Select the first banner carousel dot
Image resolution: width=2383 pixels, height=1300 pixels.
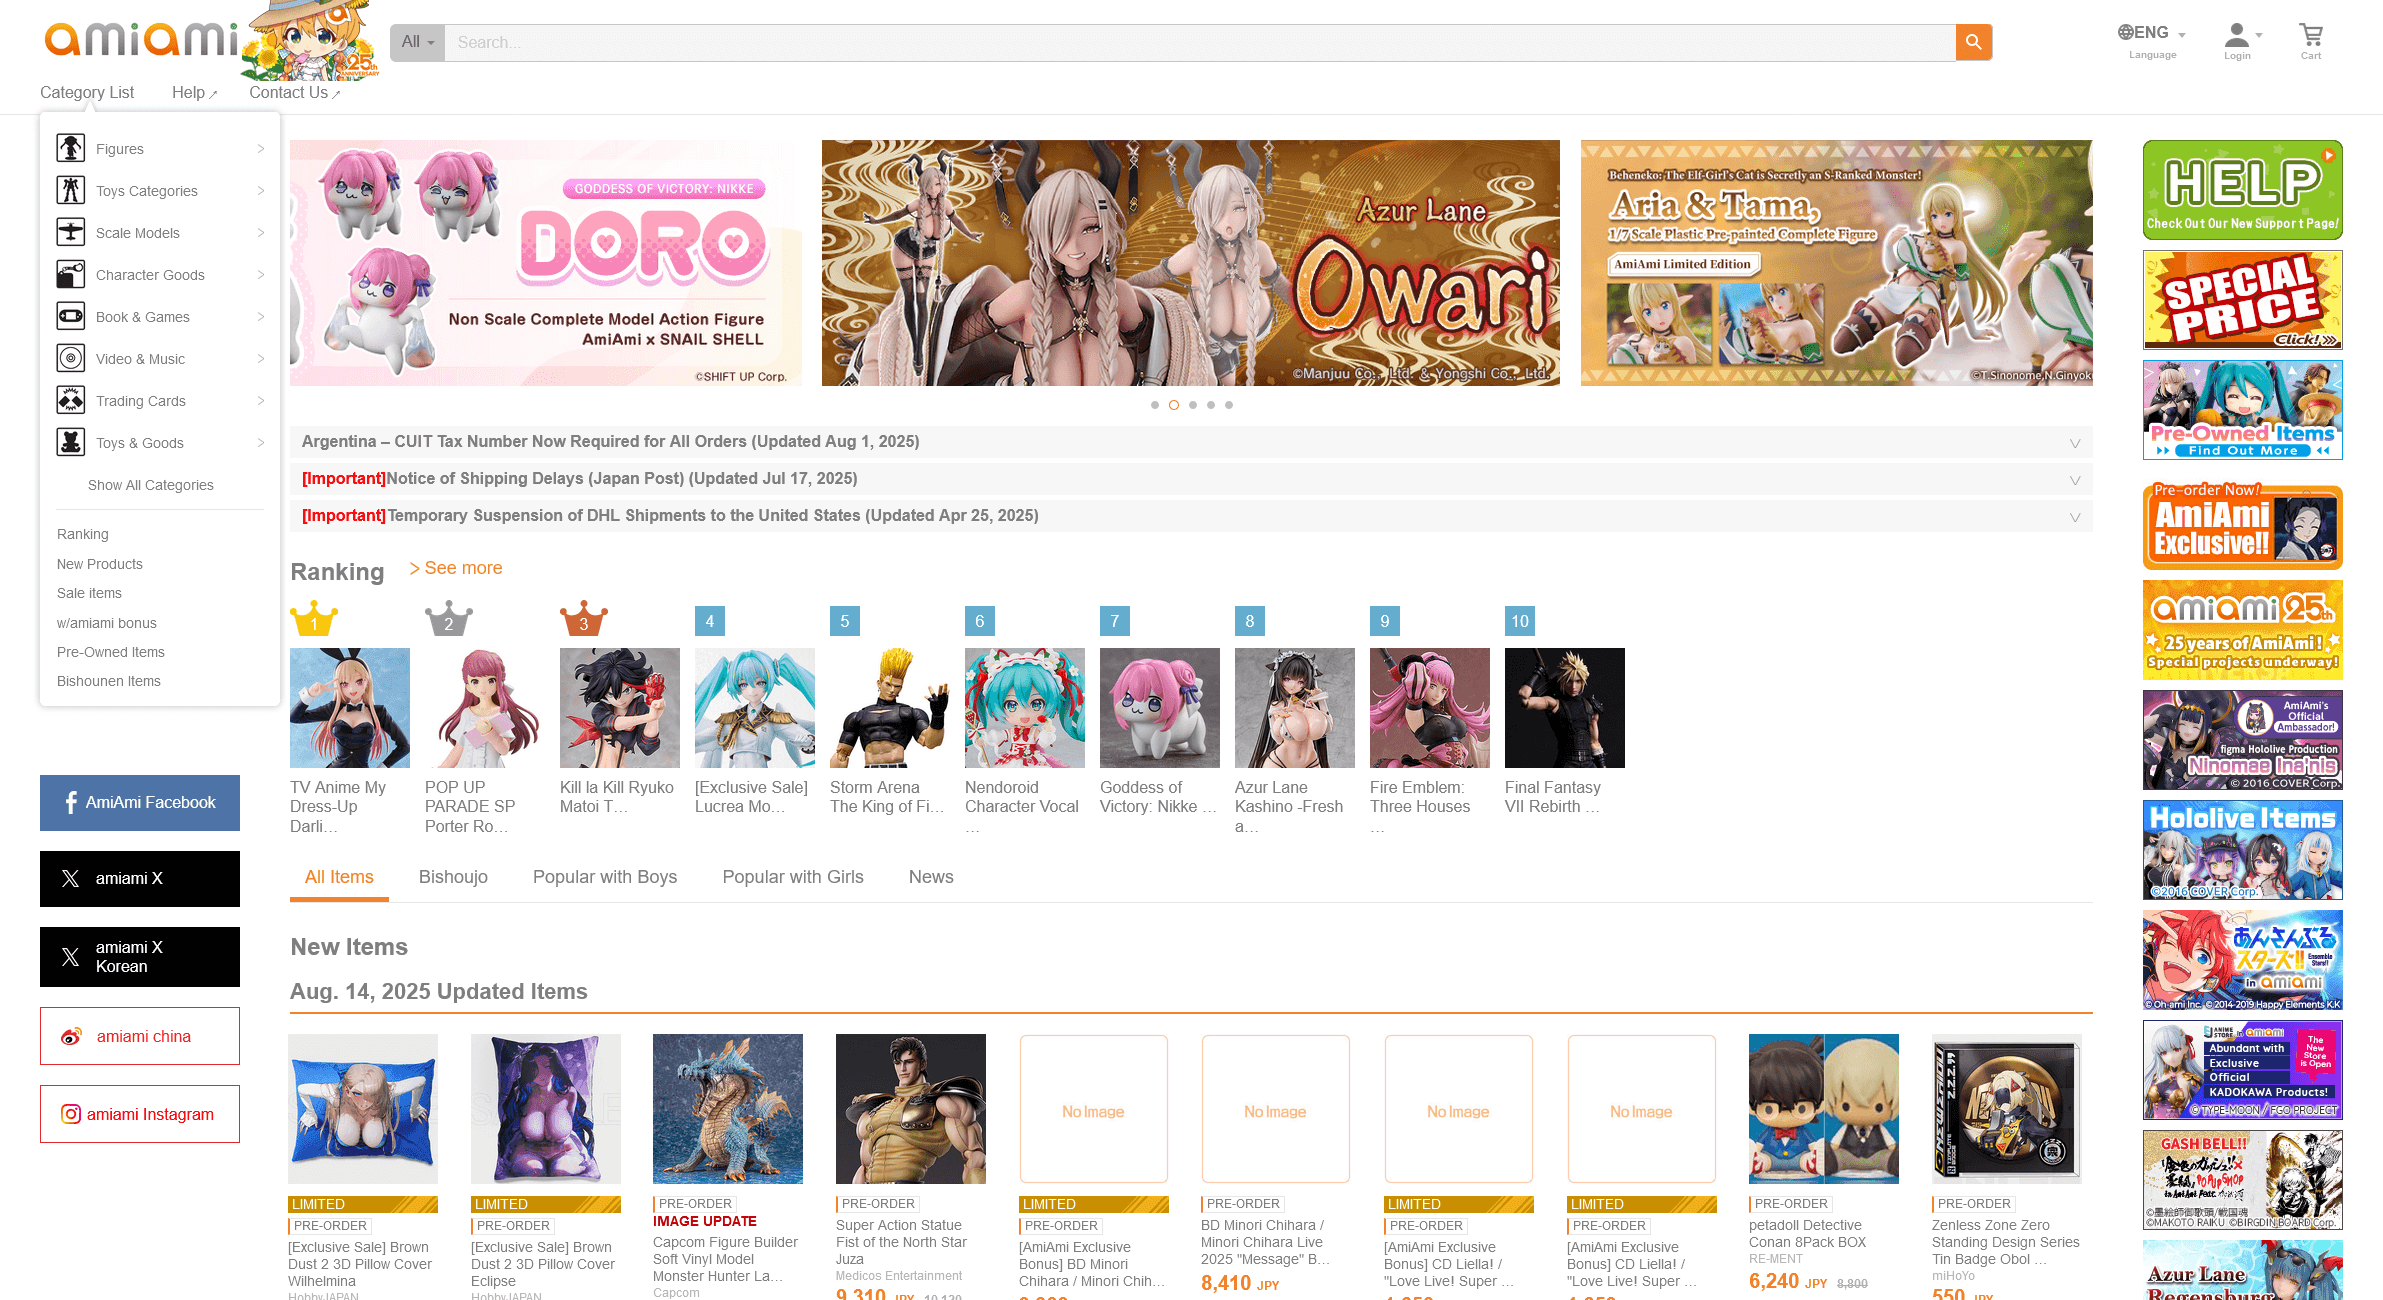pyautogui.click(x=1155, y=405)
